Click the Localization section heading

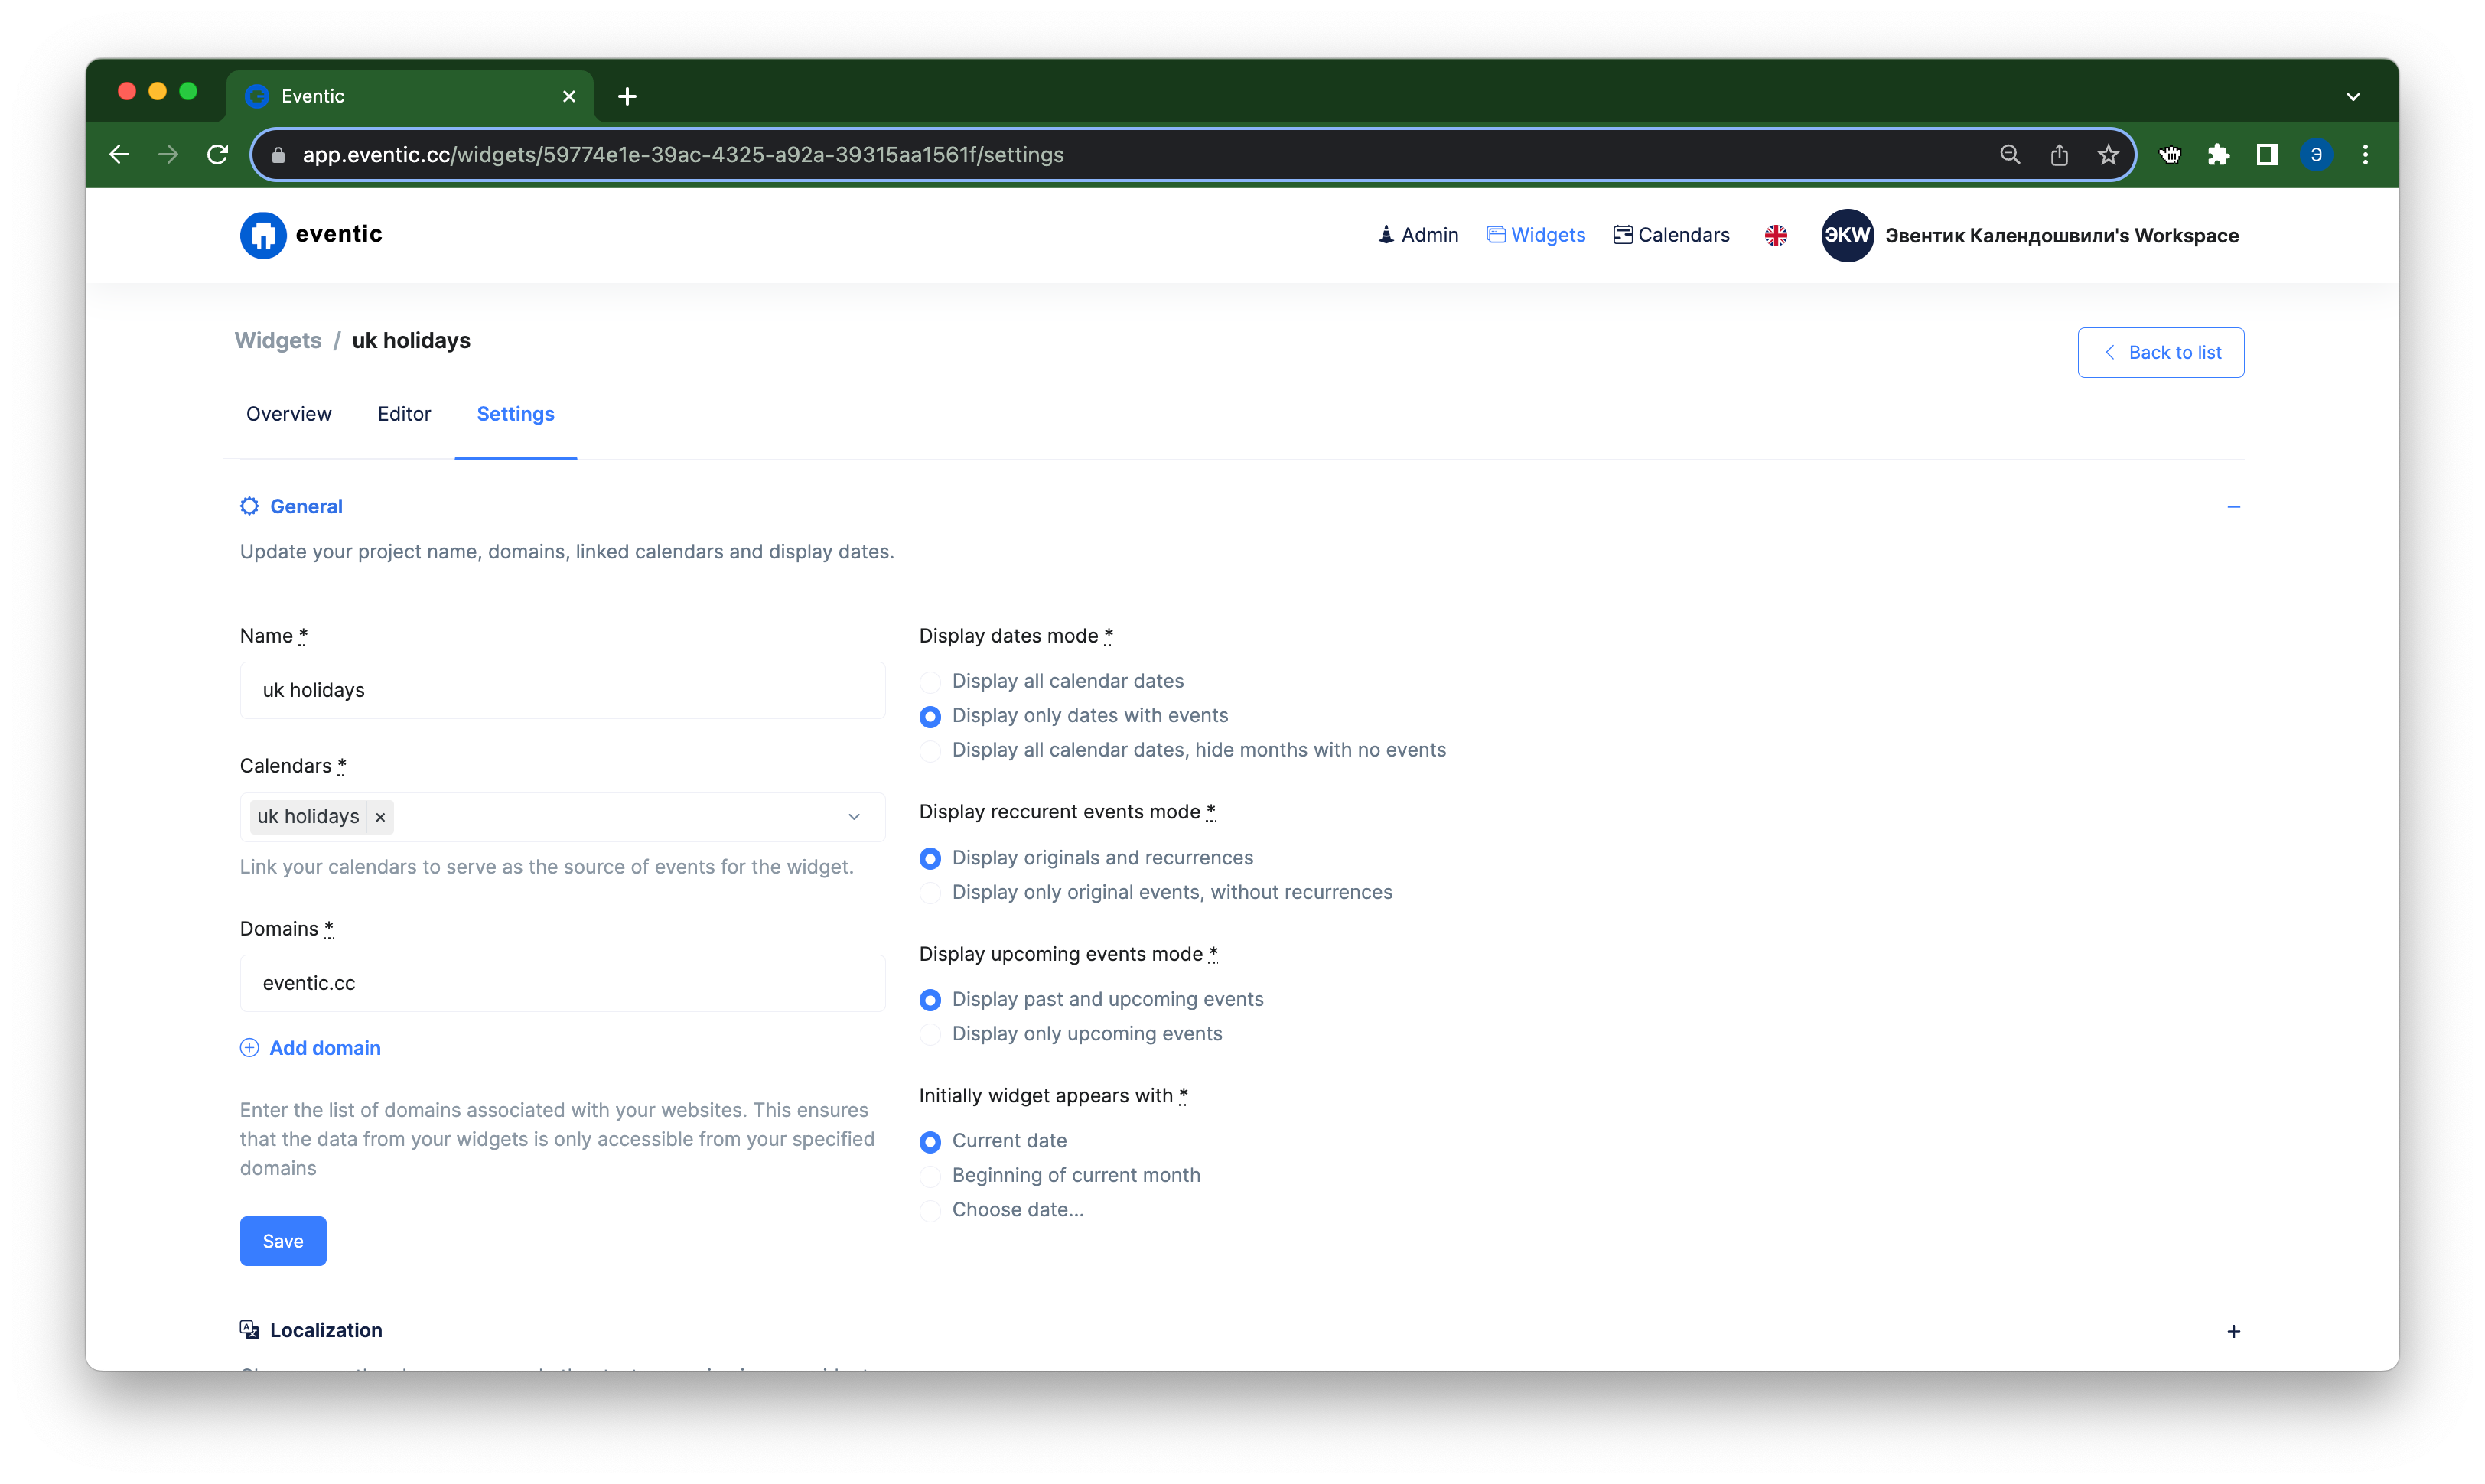click(x=326, y=1330)
